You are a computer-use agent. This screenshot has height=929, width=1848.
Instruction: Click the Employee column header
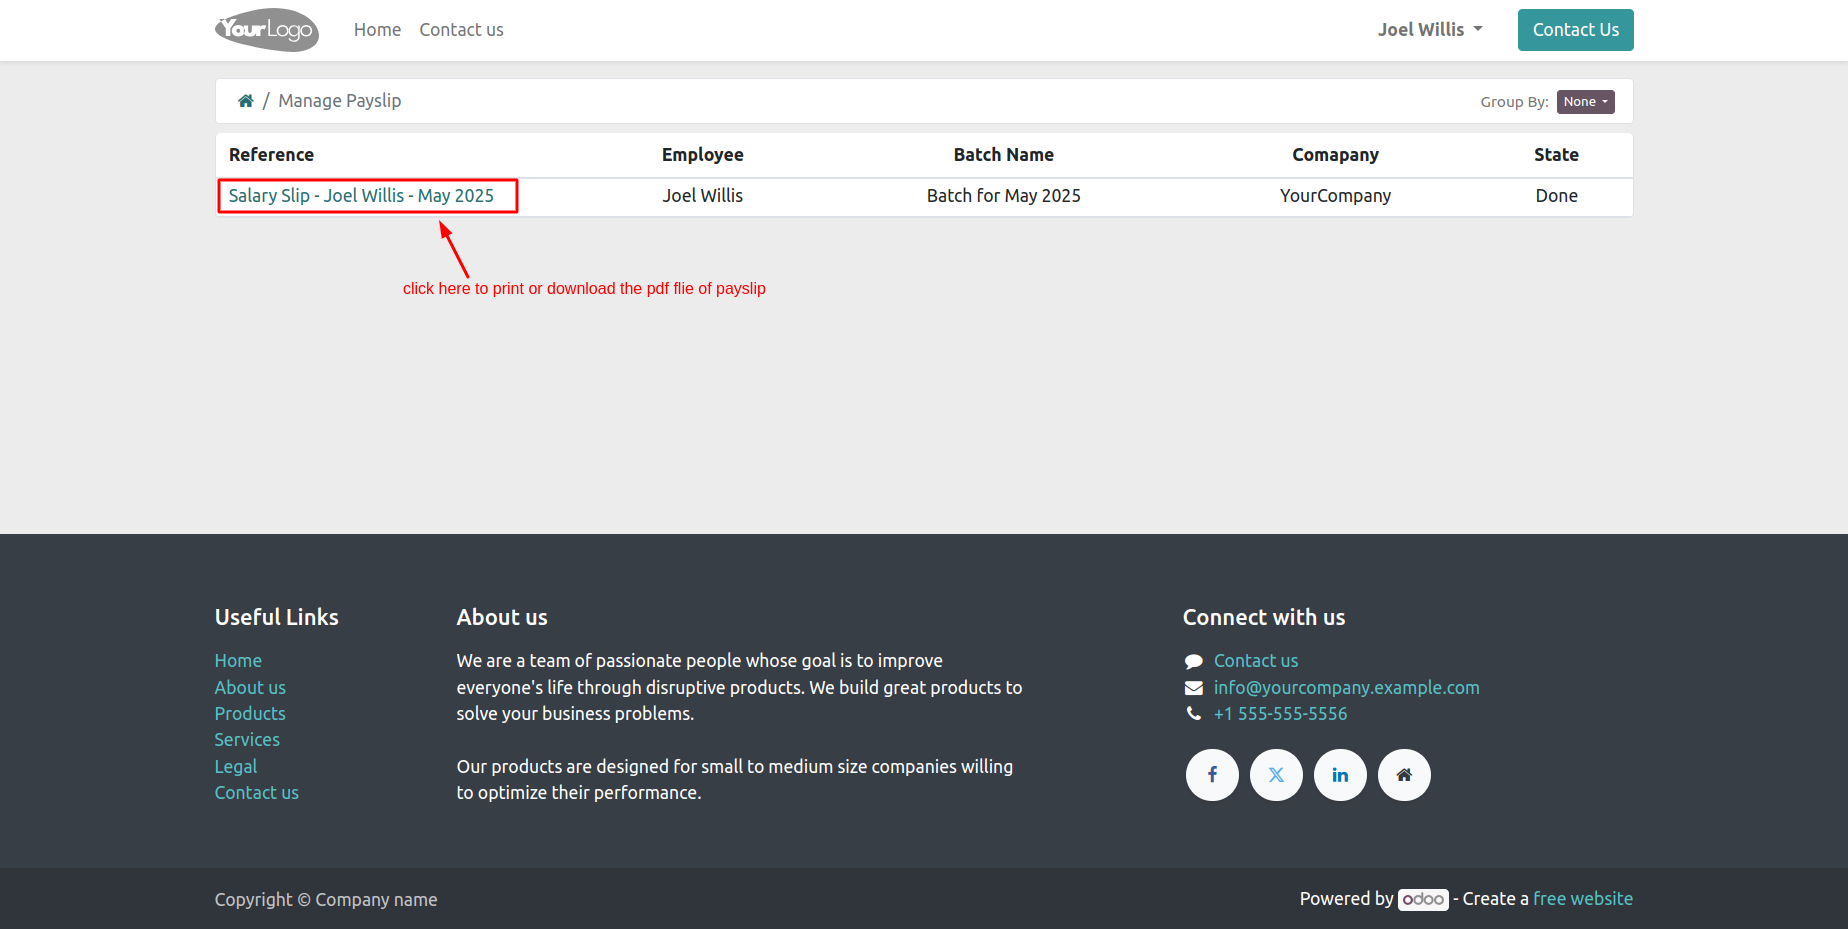(x=703, y=155)
